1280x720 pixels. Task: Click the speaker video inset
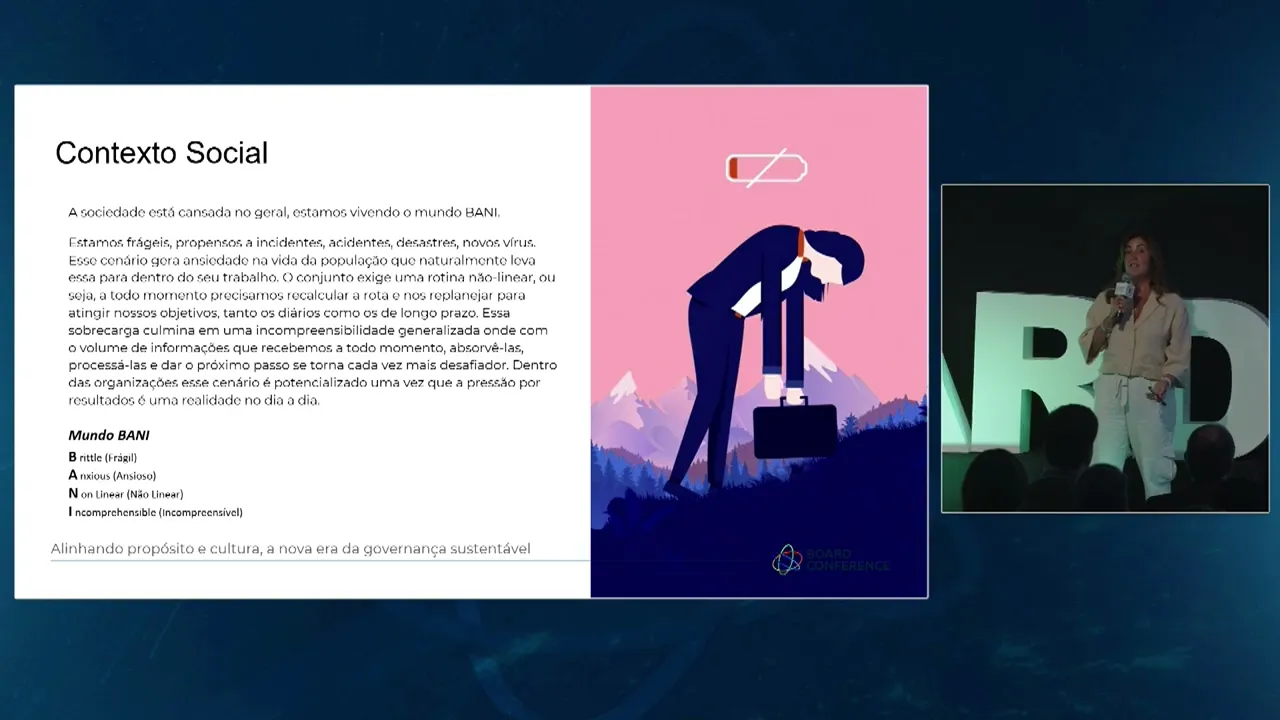tap(1105, 348)
